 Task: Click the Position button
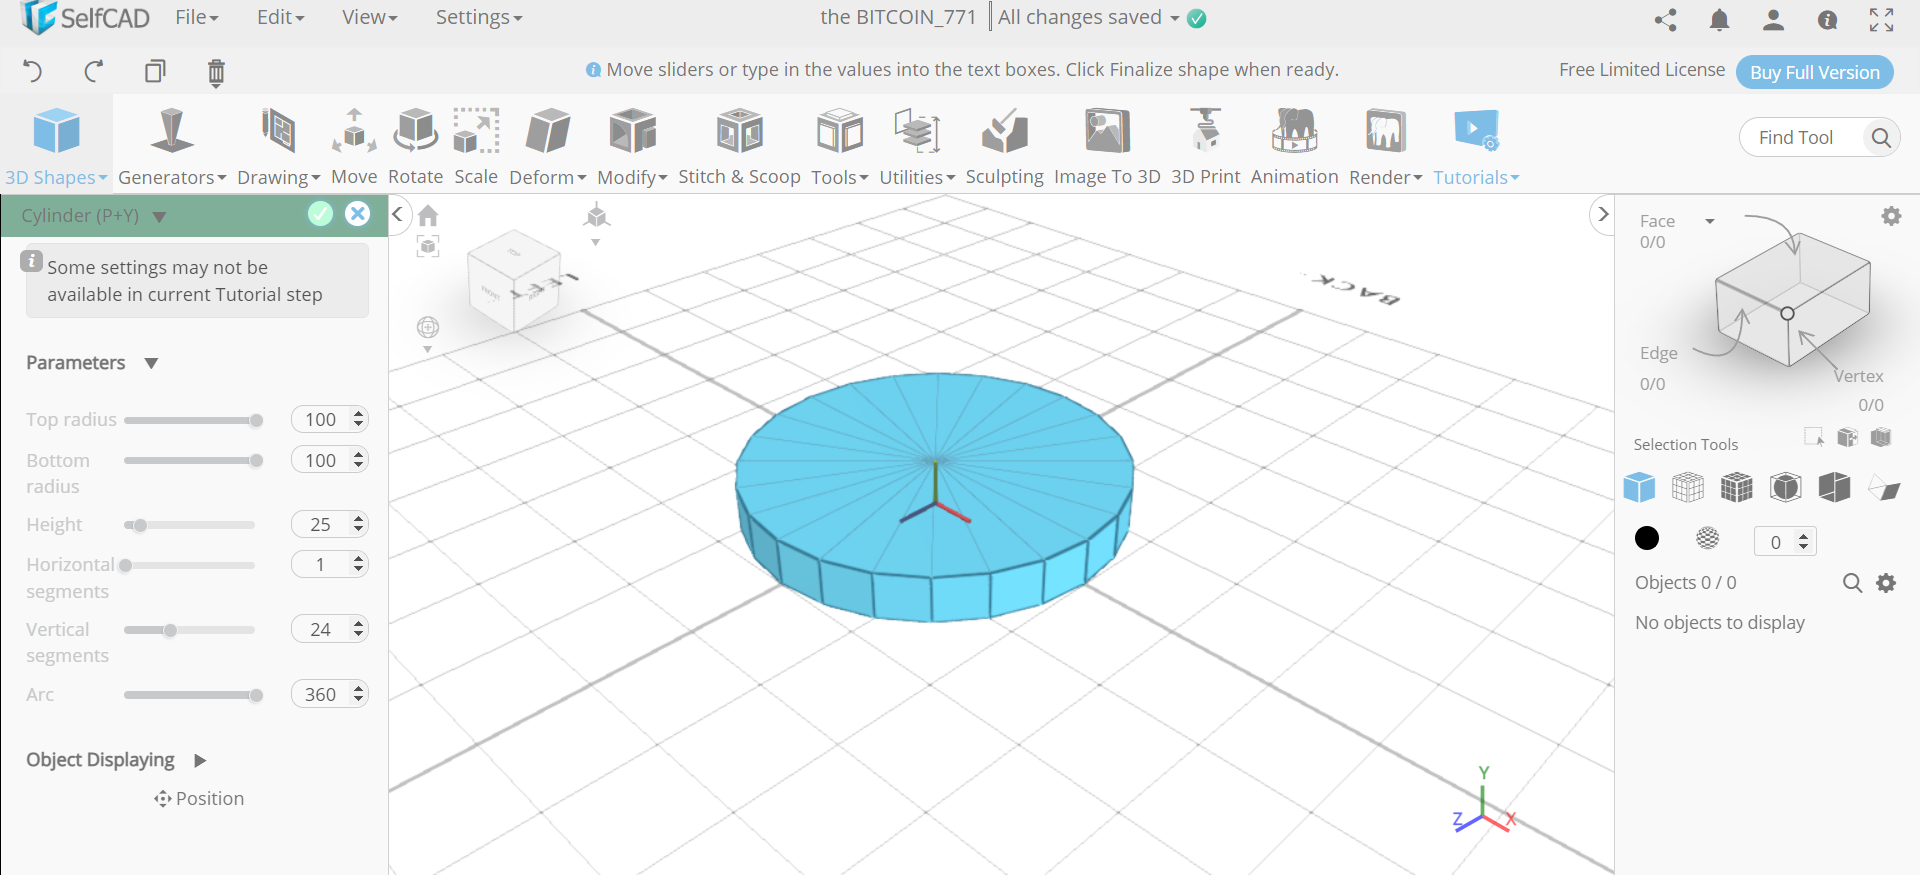(199, 798)
